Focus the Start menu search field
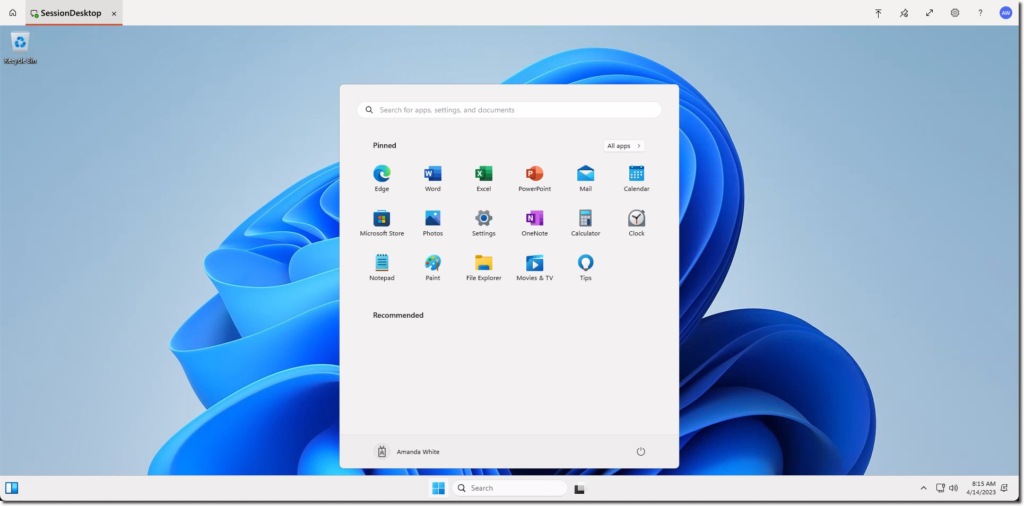 (509, 110)
